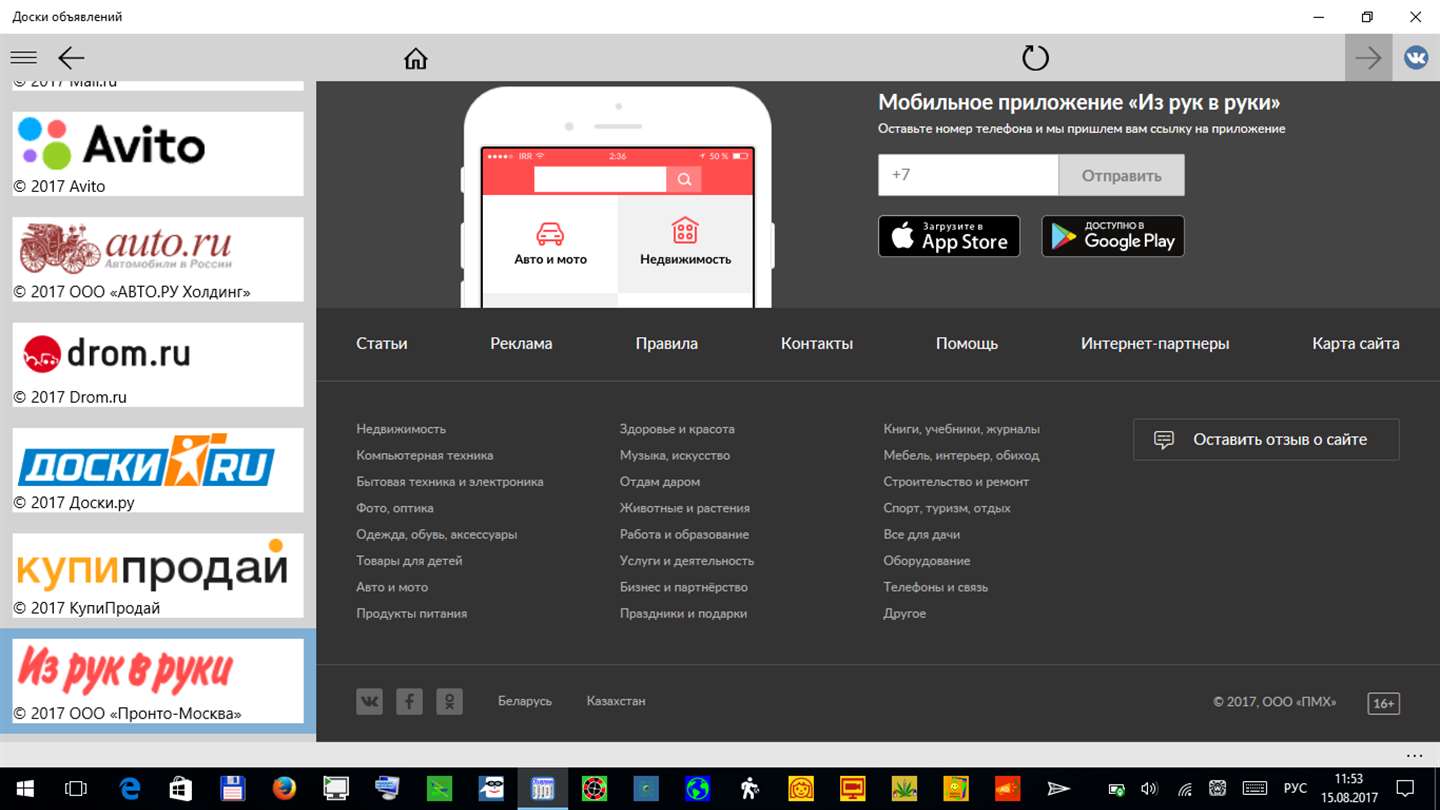
Task: Open the Avito board thumbnail
Action: pyautogui.click(x=158, y=154)
